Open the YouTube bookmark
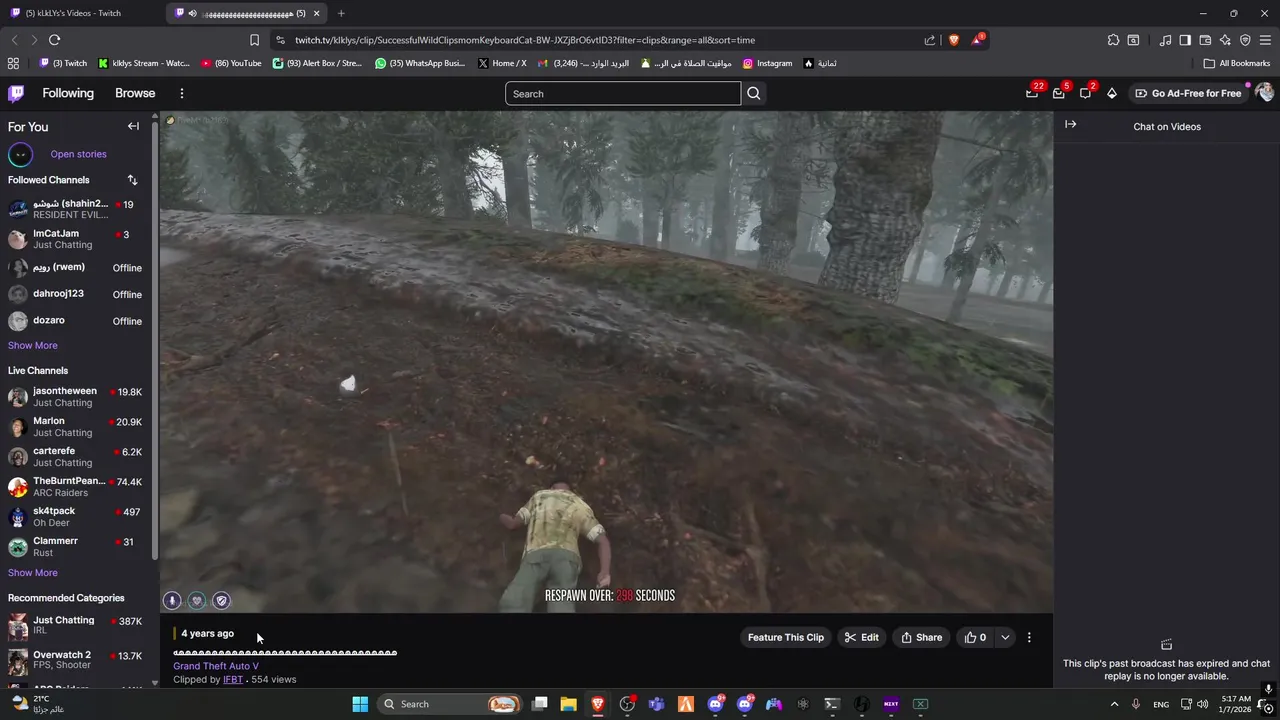The width and height of the screenshot is (1280, 720). 231,63
